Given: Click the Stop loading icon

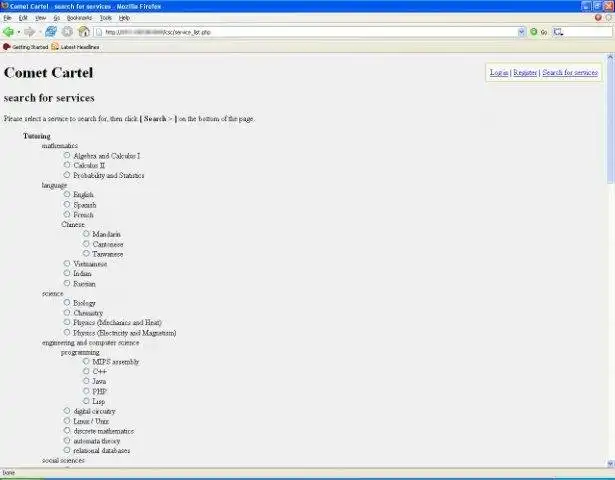Looking at the screenshot, I should click(67, 32).
